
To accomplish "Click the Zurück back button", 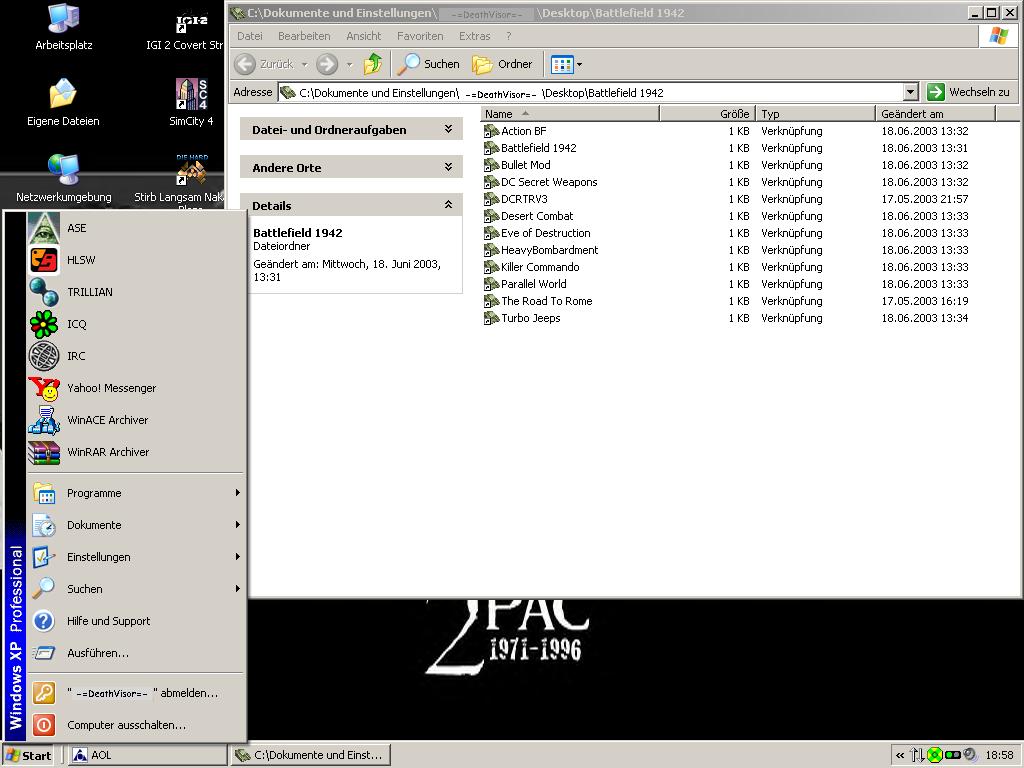I will pyautogui.click(x=264, y=64).
